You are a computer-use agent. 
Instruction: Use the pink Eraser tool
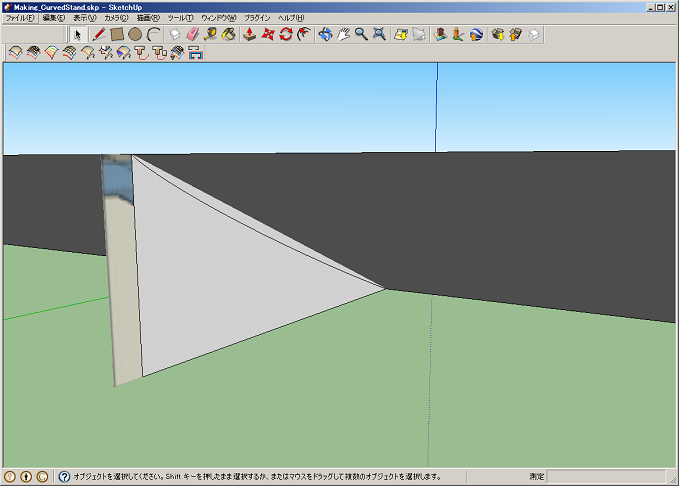[193, 34]
